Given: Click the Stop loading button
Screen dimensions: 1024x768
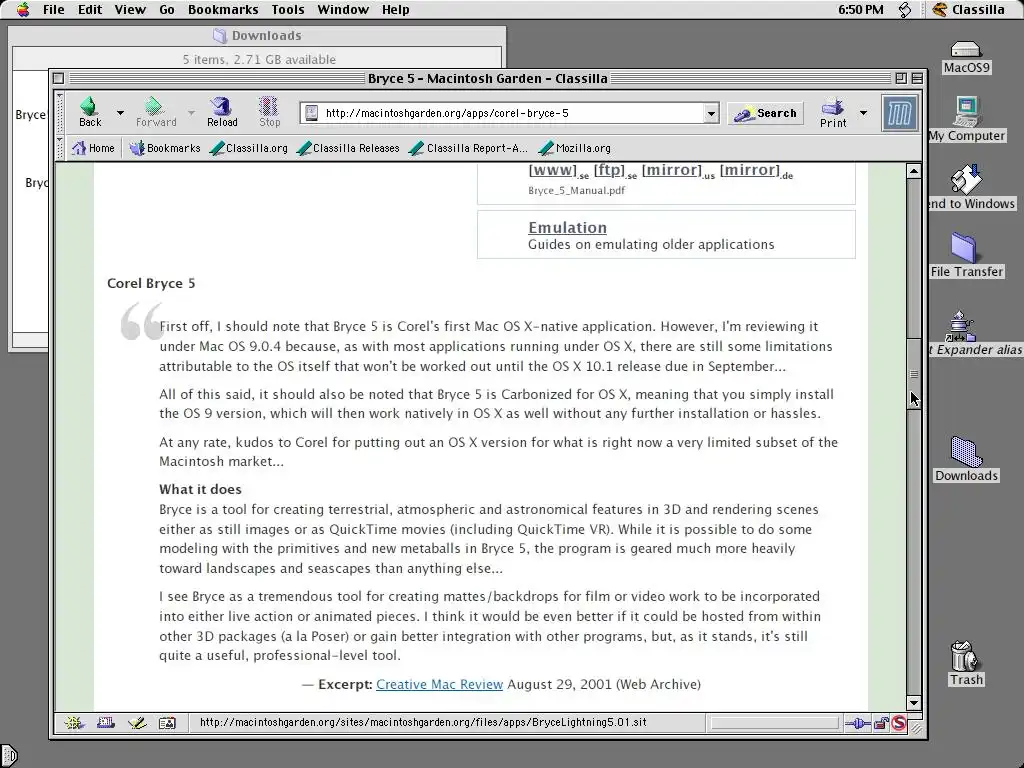Looking at the screenshot, I should pyautogui.click(x=269, y=112).
